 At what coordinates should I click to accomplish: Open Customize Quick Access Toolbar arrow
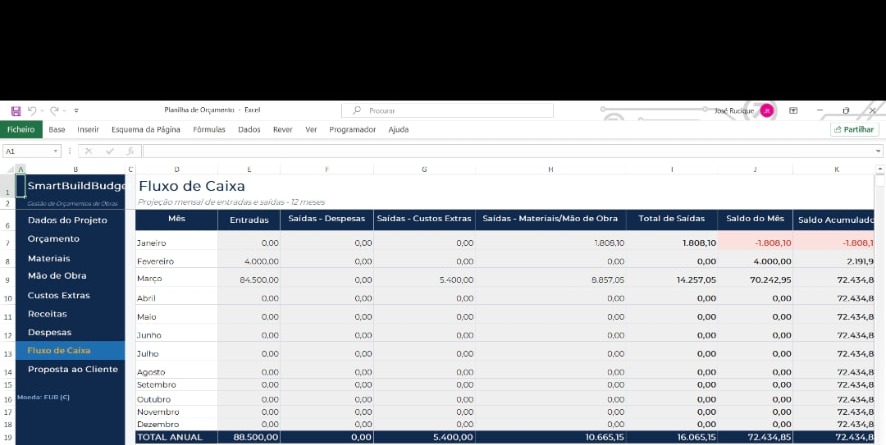pos(76,111)
